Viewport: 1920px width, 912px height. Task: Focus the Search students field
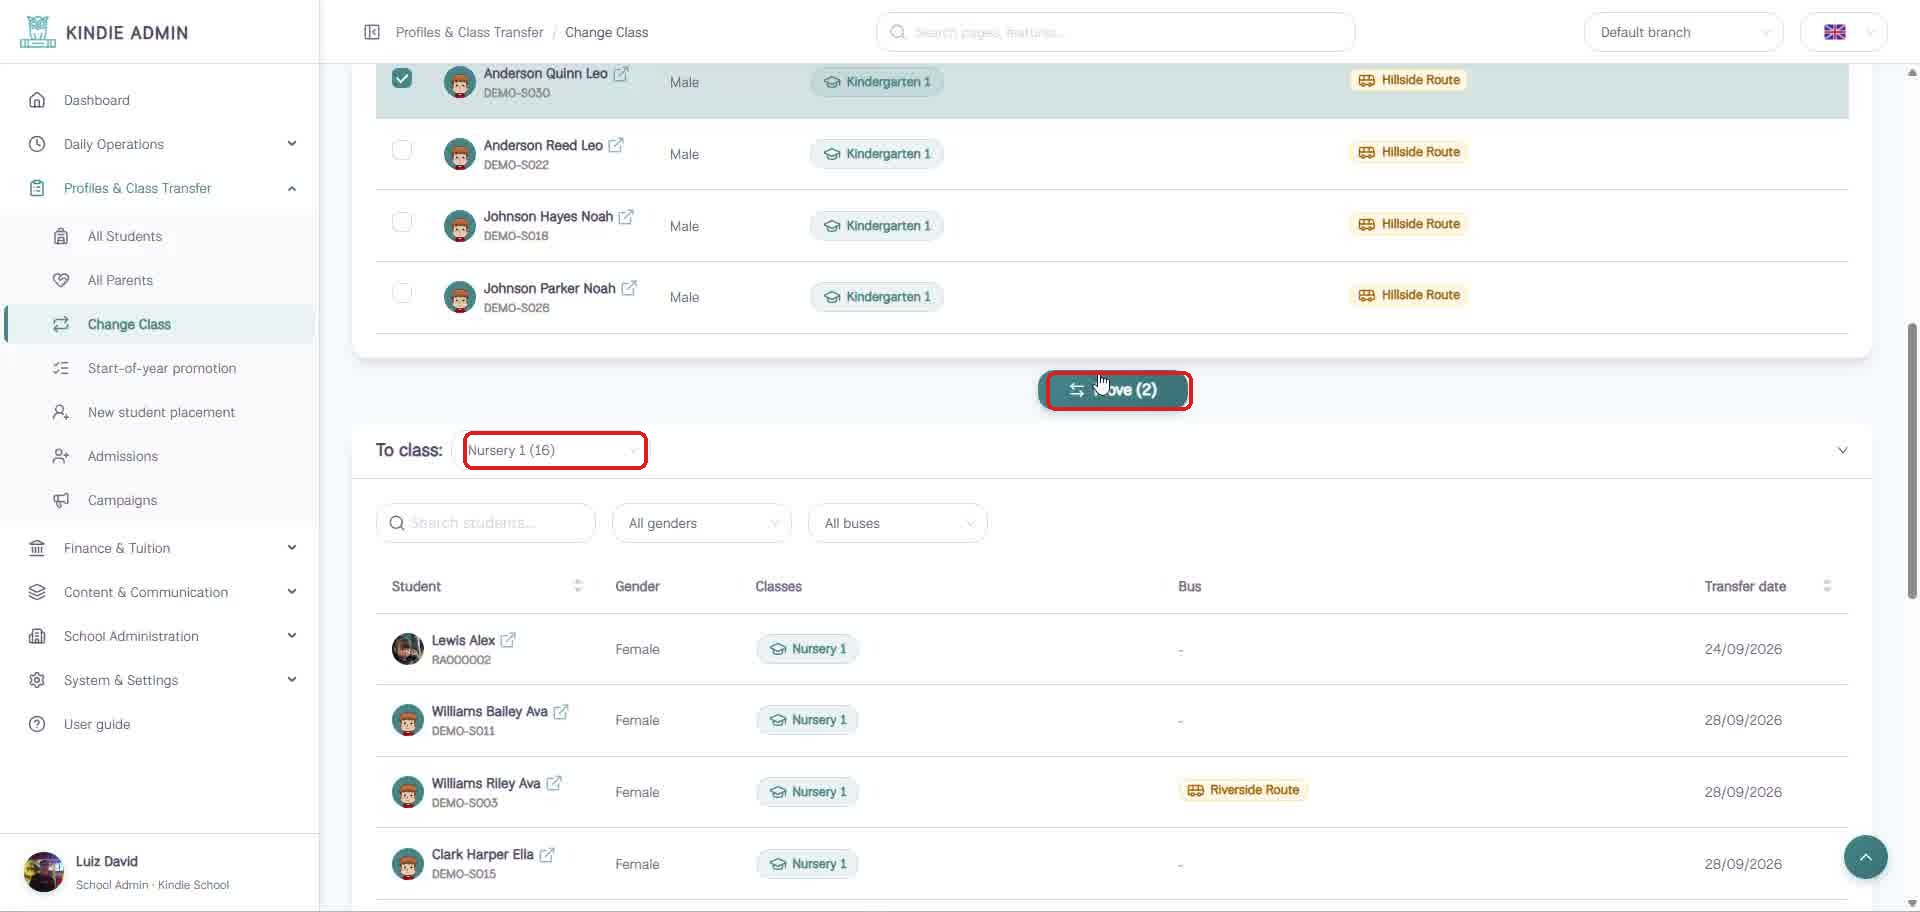tap(486, 523)
